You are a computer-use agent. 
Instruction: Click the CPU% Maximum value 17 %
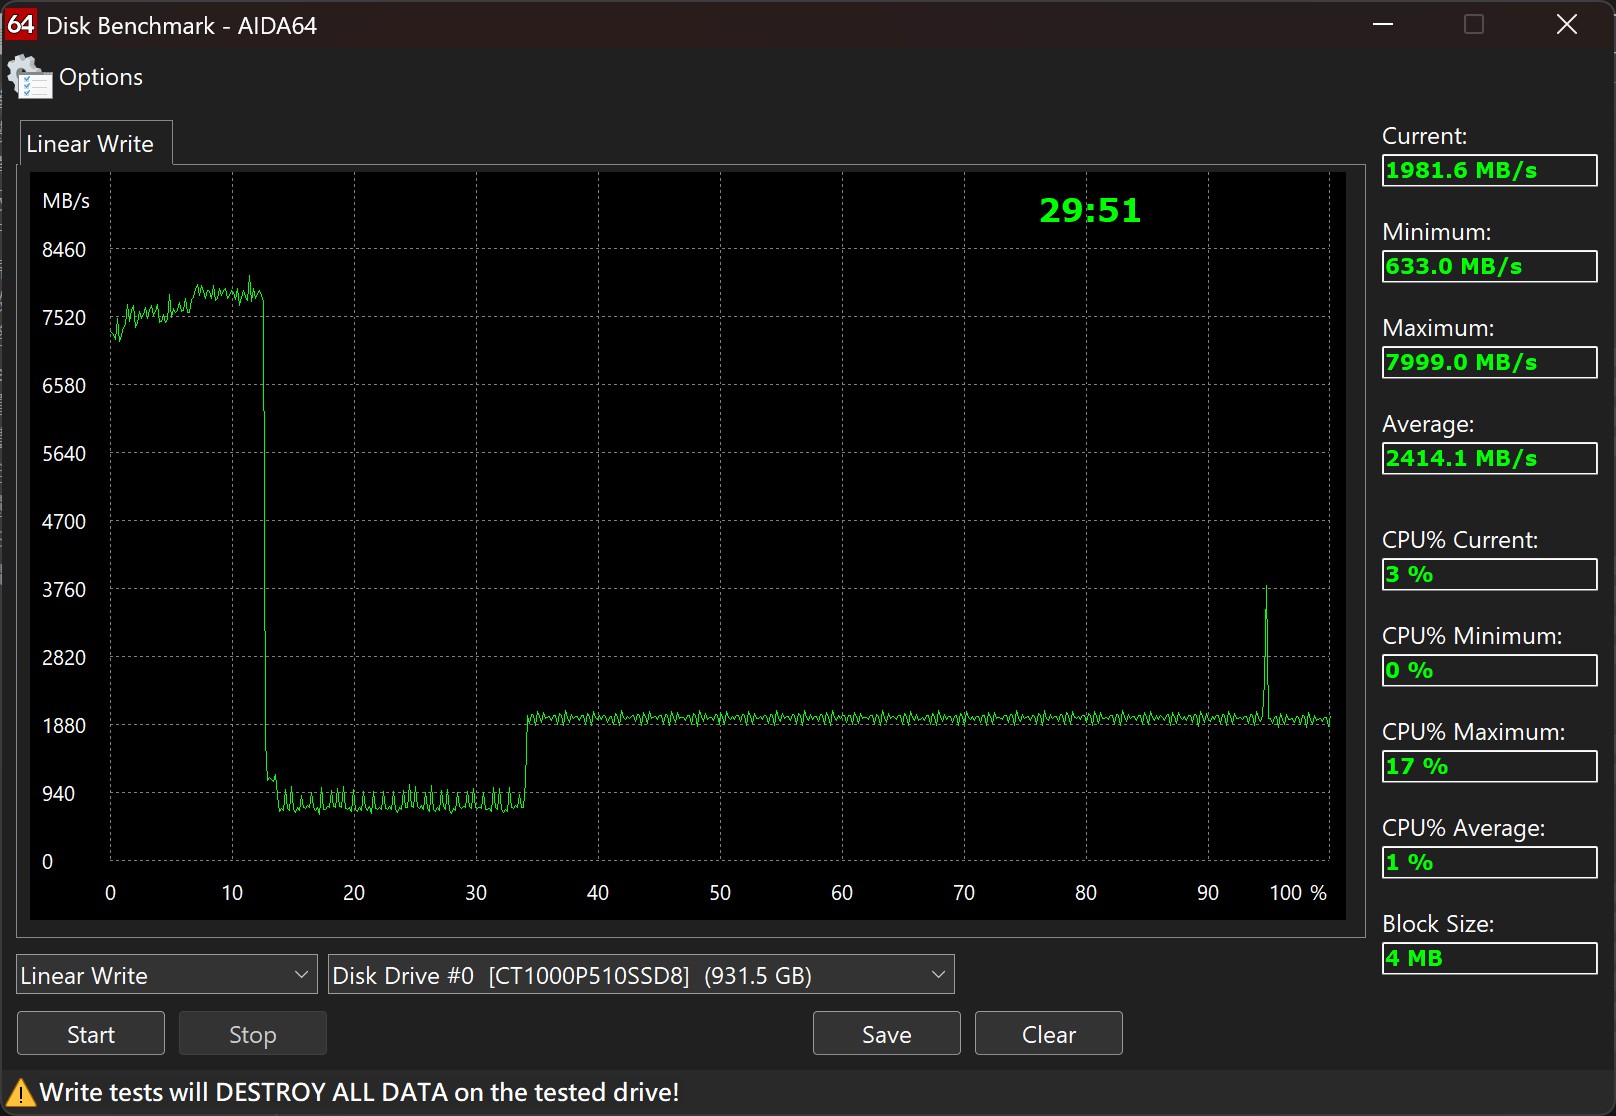(x=1489, y=766)
